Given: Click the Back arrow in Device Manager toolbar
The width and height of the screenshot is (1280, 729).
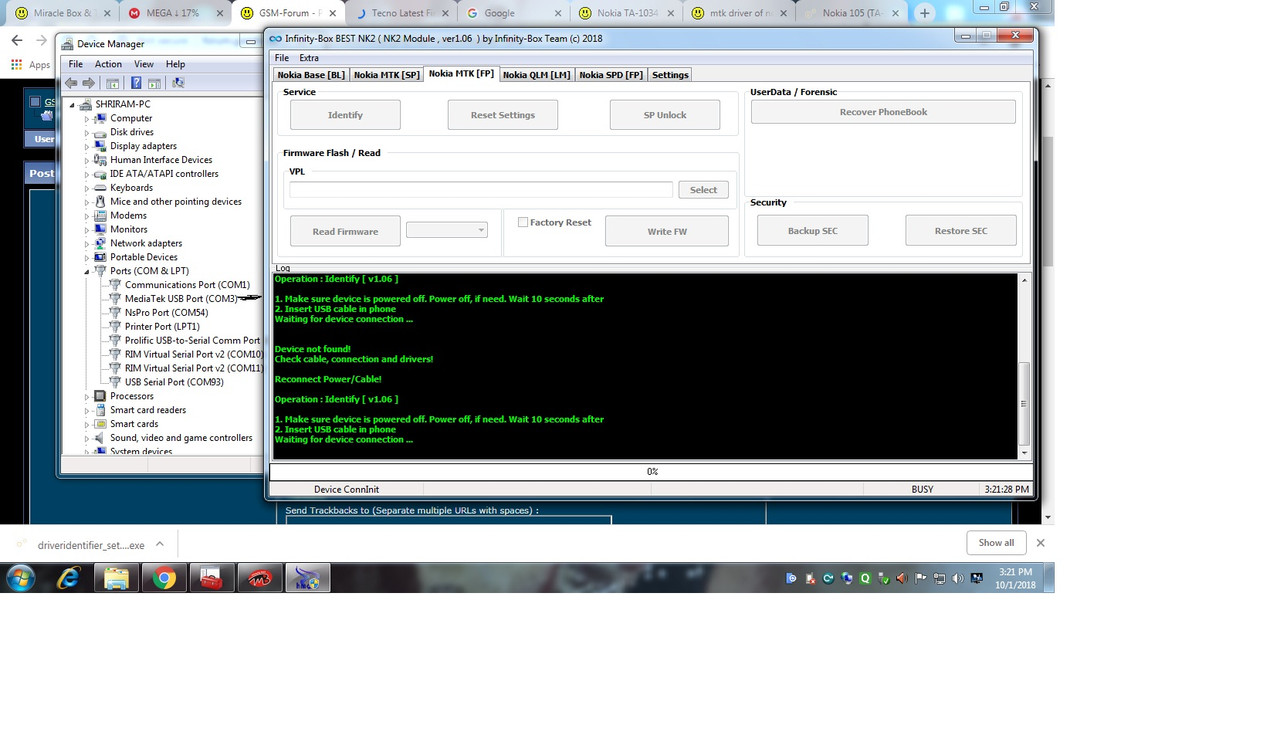Looking at the screenshot, I should [x=71, y=83].
